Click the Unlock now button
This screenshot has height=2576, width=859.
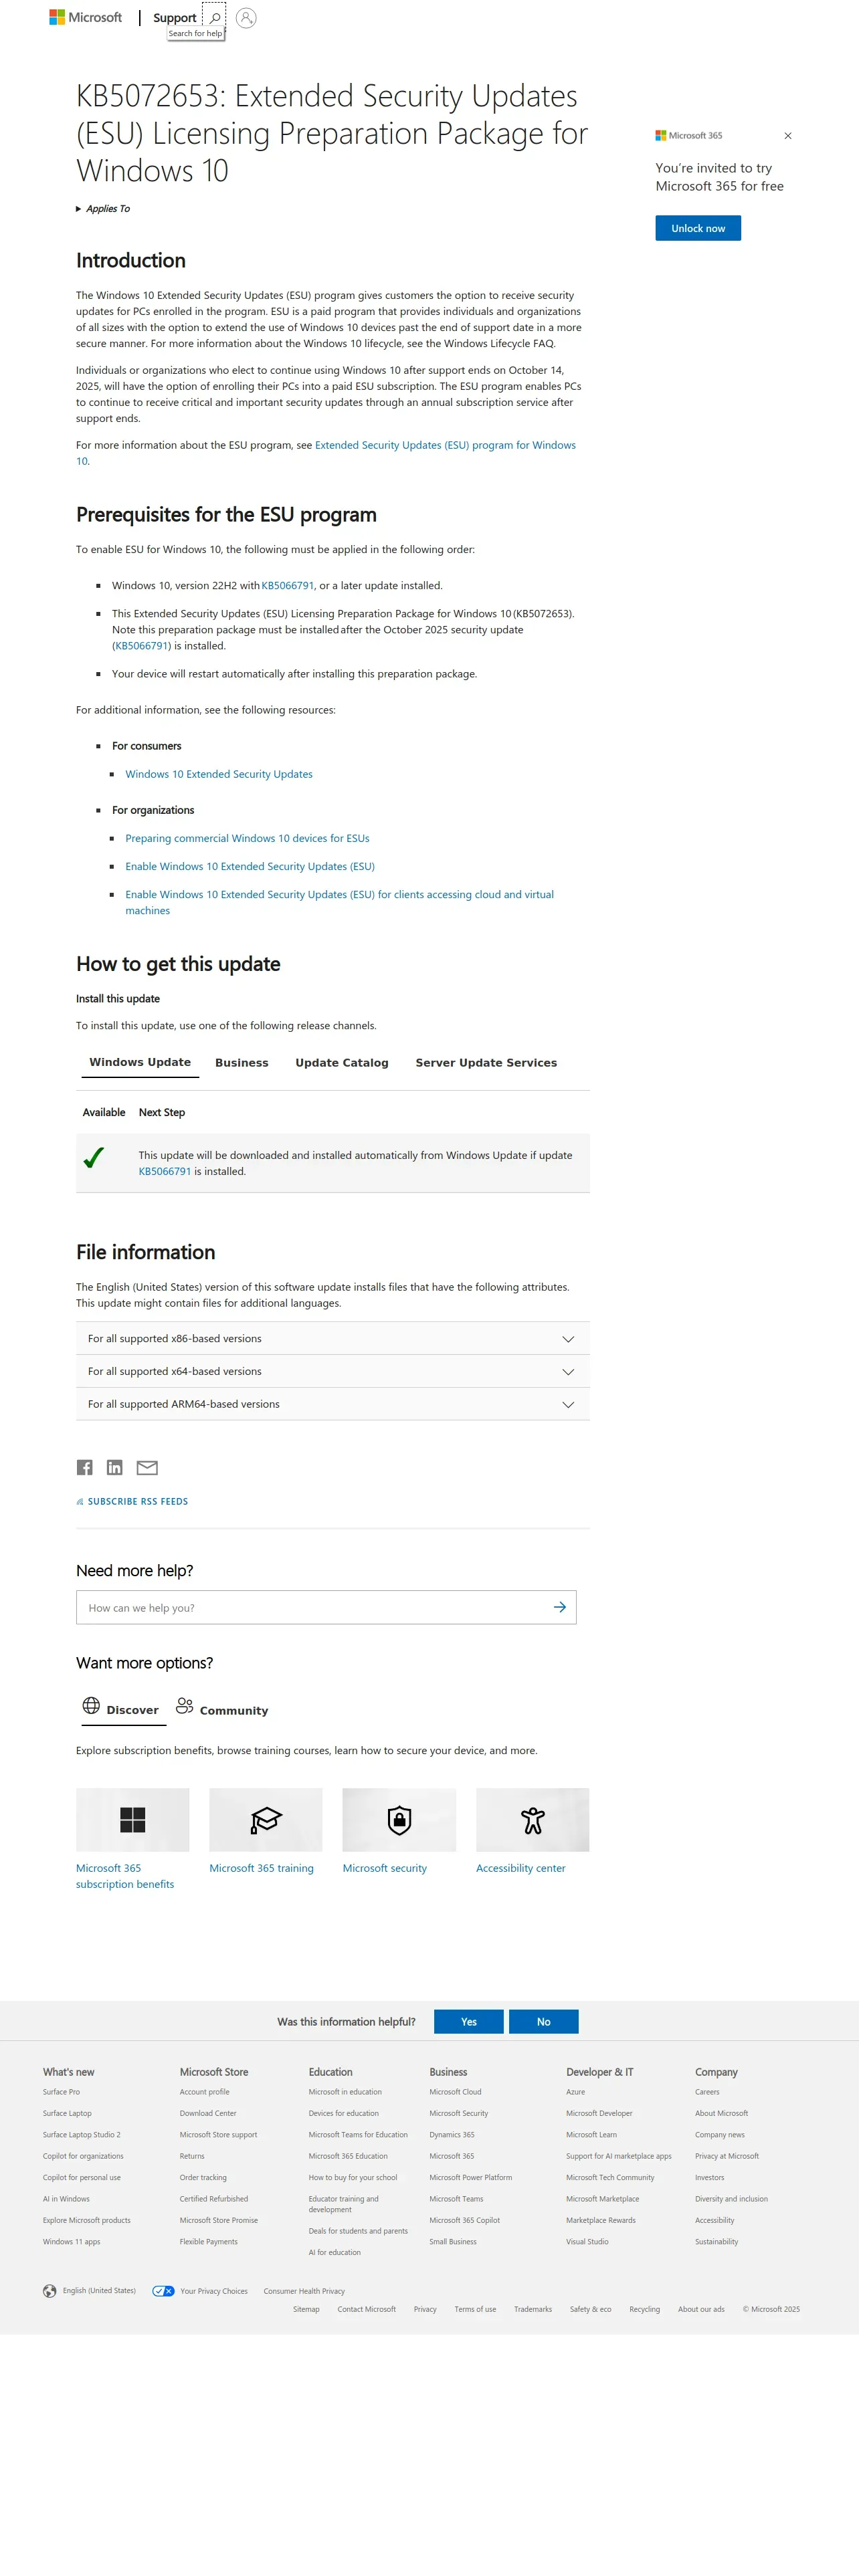pos(697,228)
